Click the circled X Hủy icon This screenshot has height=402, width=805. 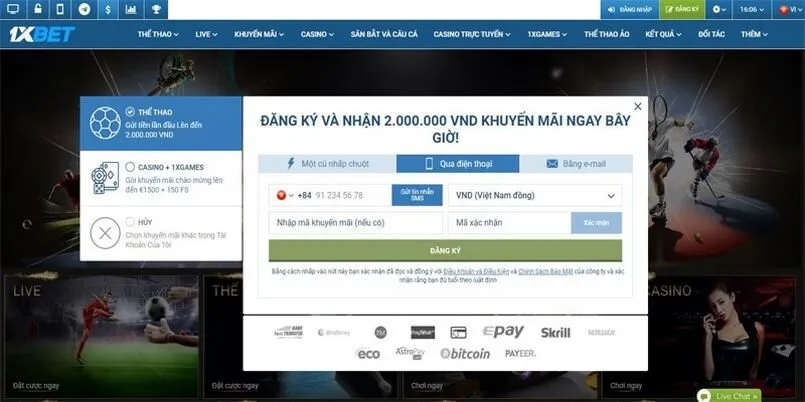105,234
